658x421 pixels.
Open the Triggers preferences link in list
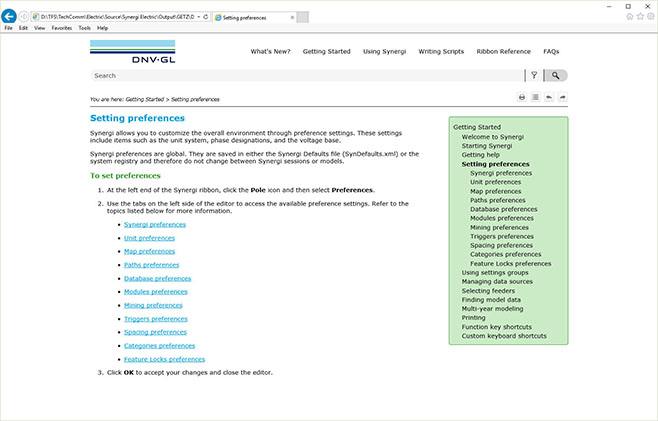tap(156, 319)
